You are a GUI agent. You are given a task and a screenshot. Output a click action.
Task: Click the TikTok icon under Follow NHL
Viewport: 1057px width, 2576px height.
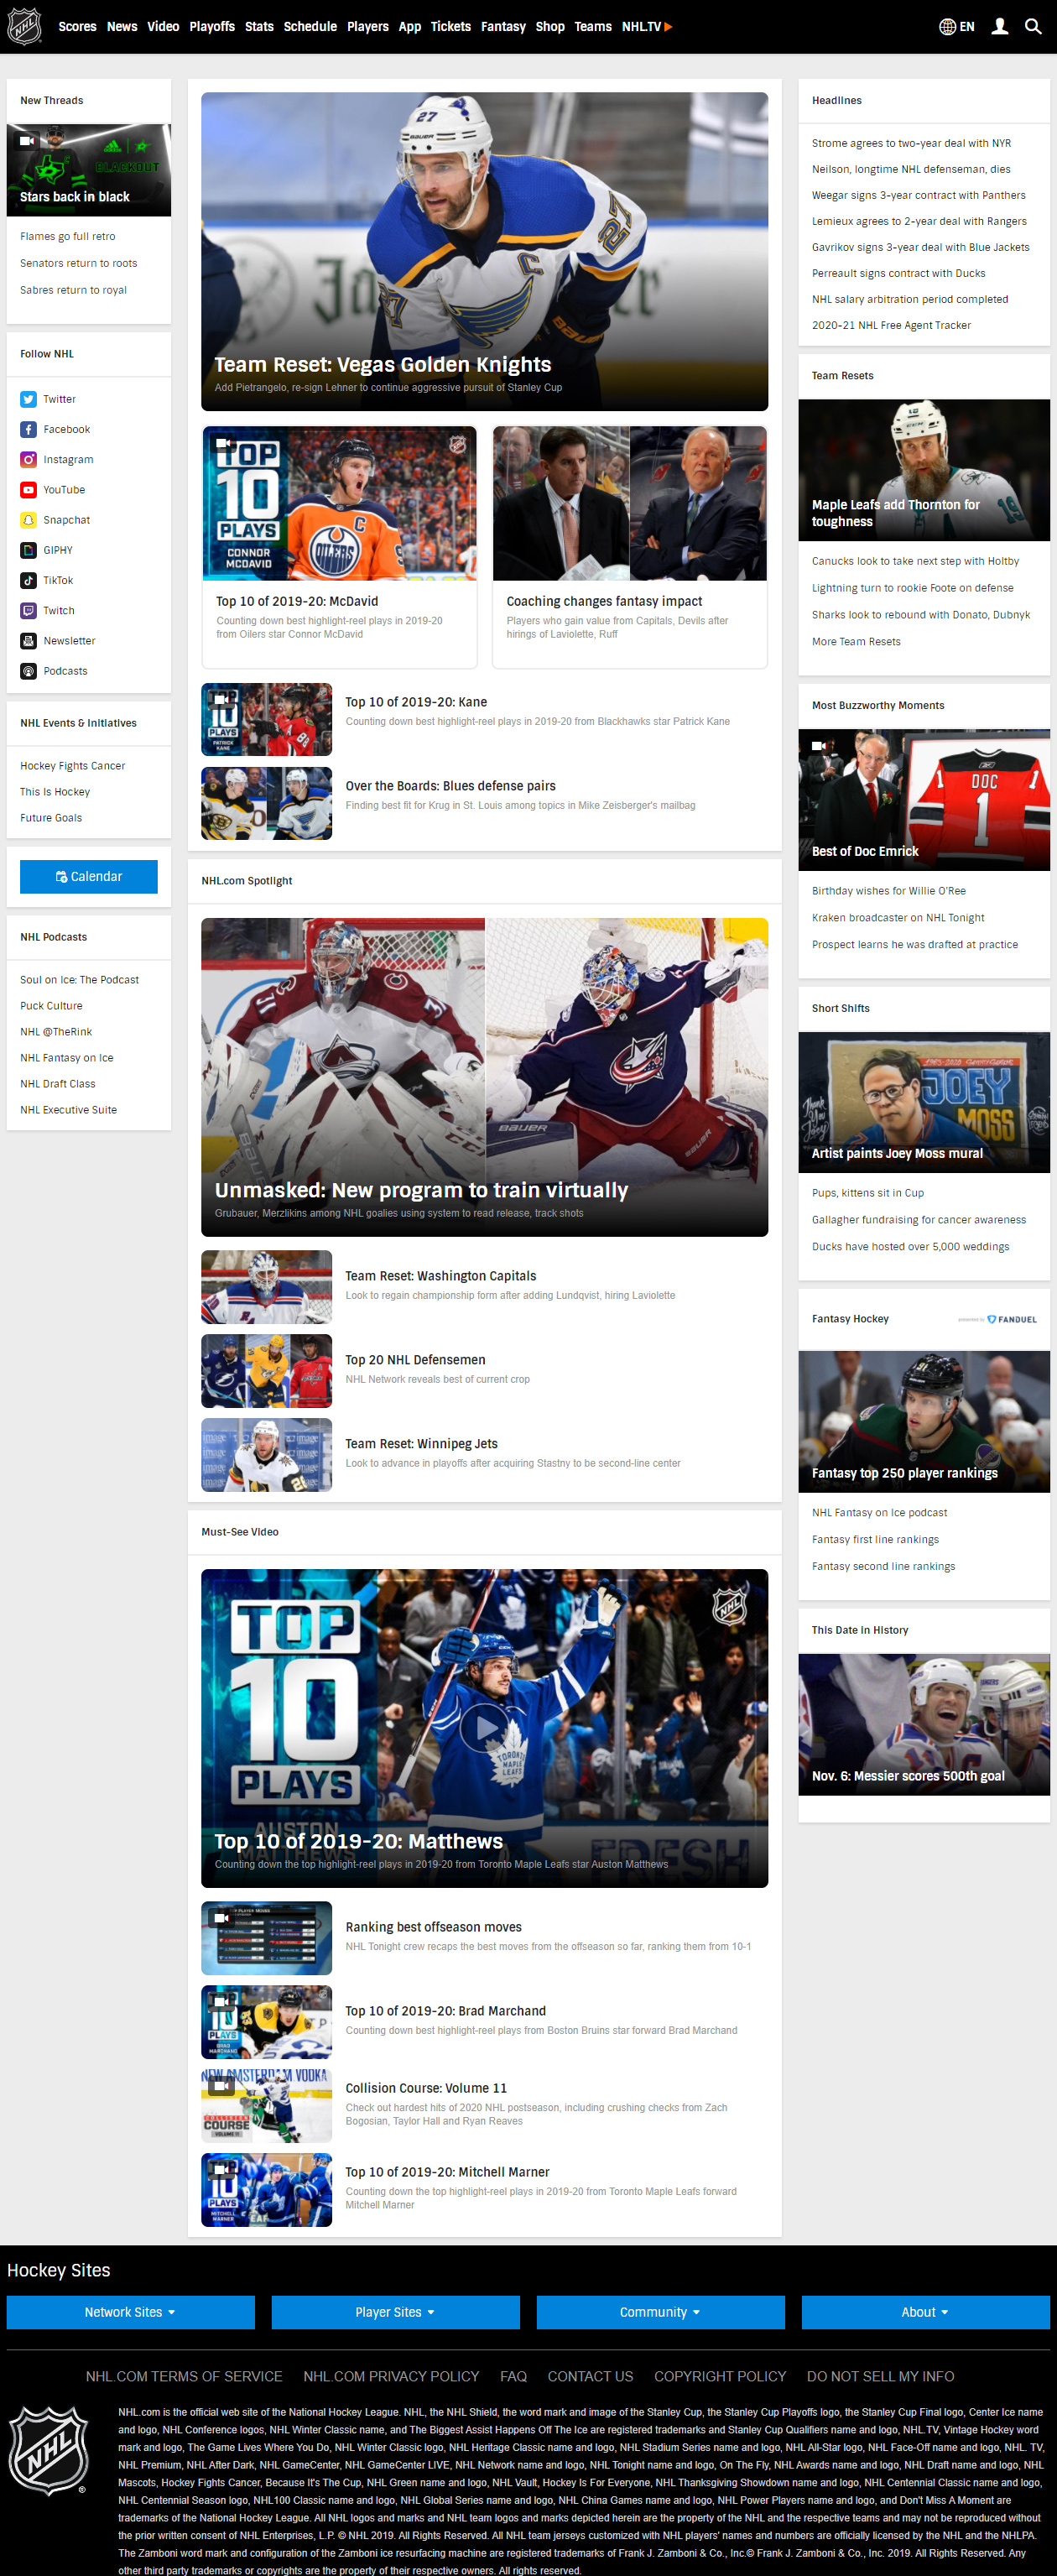(28, 580)
